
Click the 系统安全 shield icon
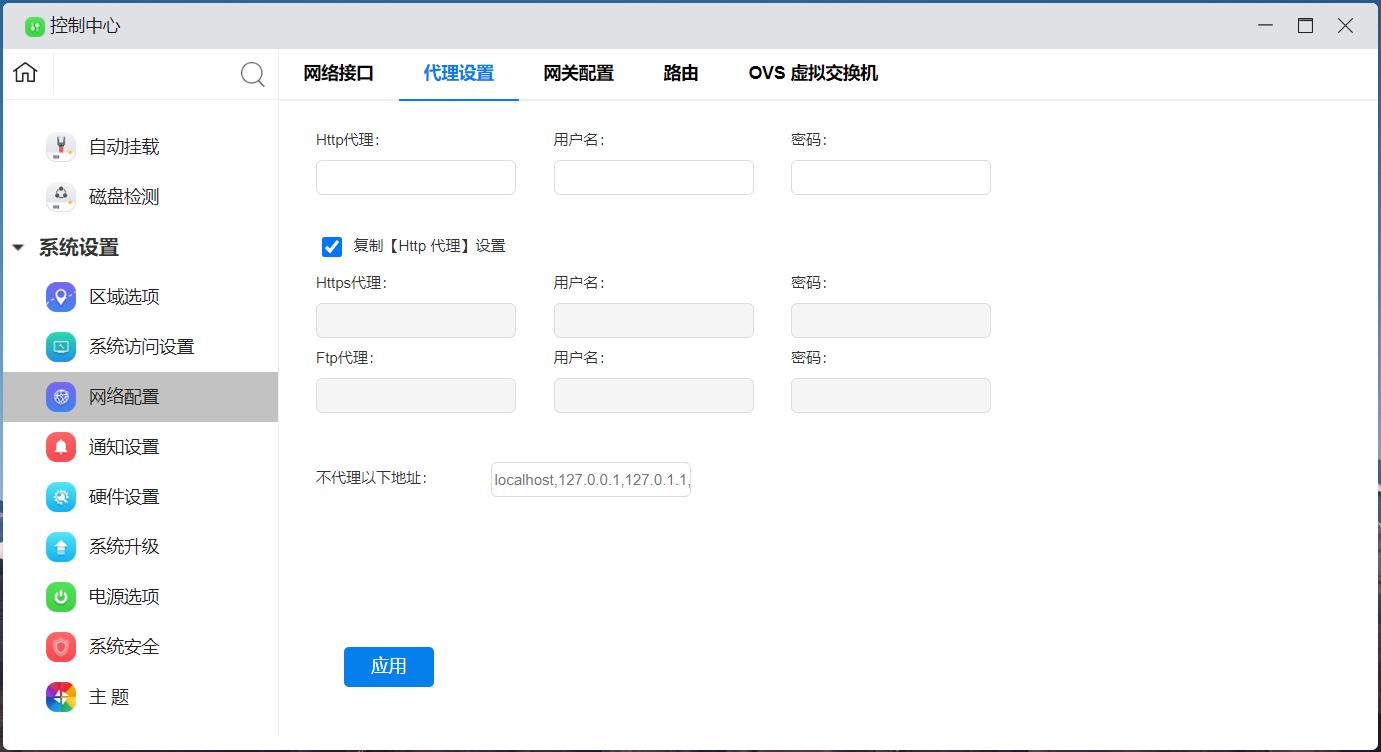pos(61,647)
